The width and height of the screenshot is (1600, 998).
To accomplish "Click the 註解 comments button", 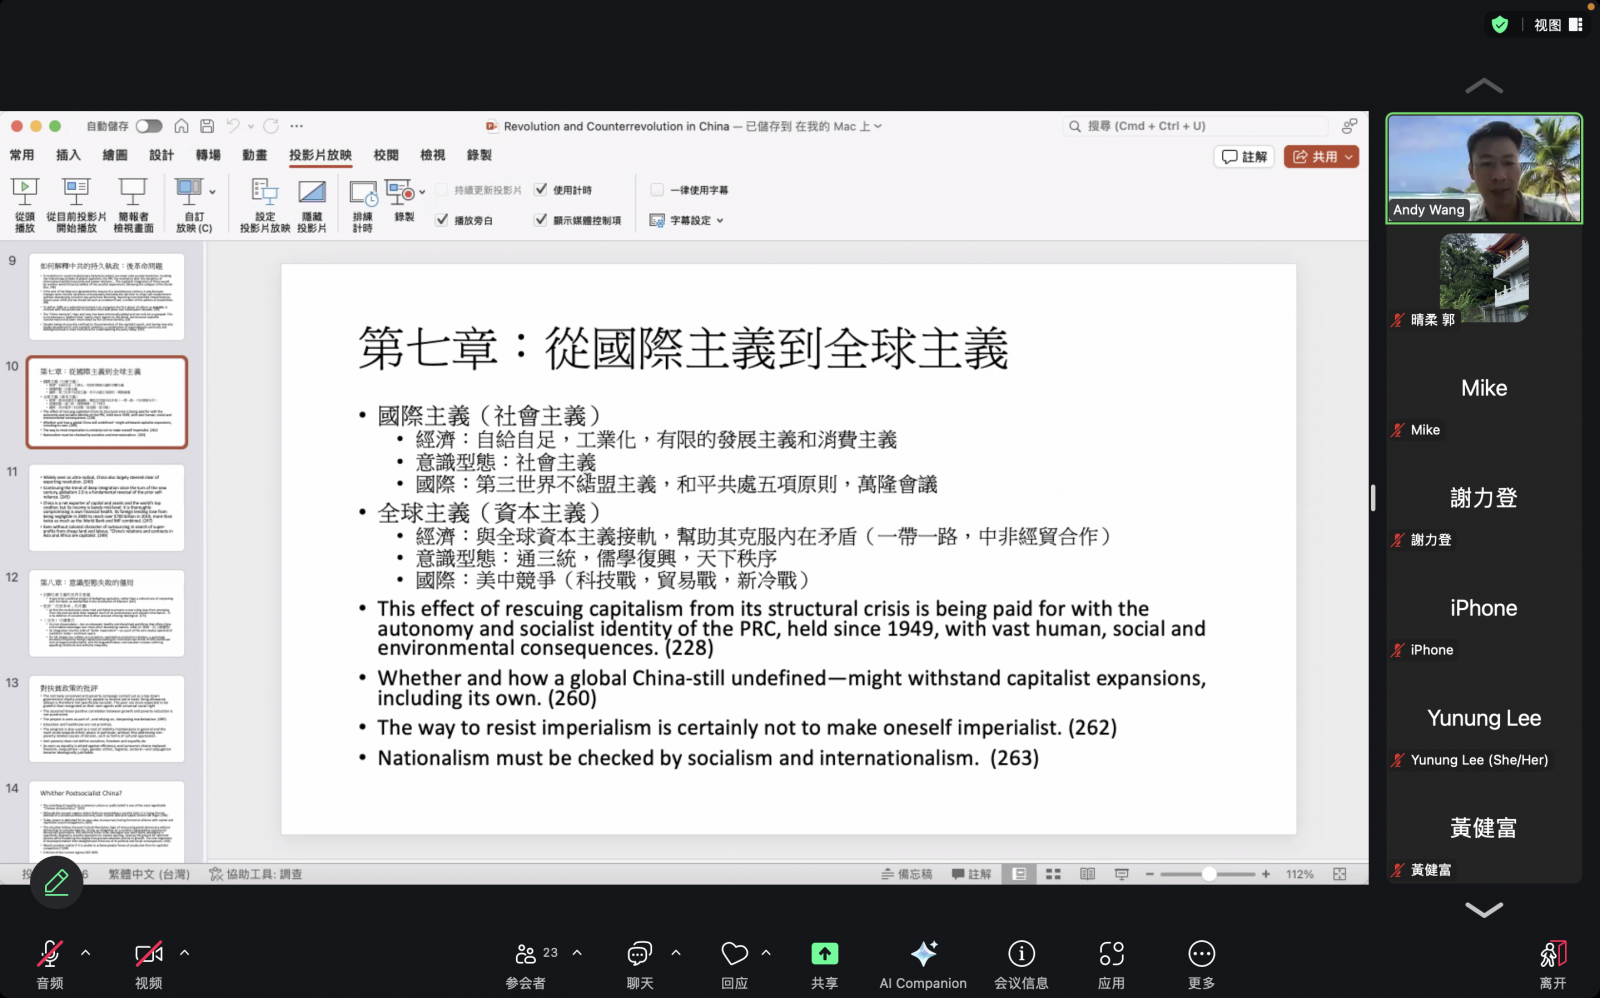I will 1244,157.
